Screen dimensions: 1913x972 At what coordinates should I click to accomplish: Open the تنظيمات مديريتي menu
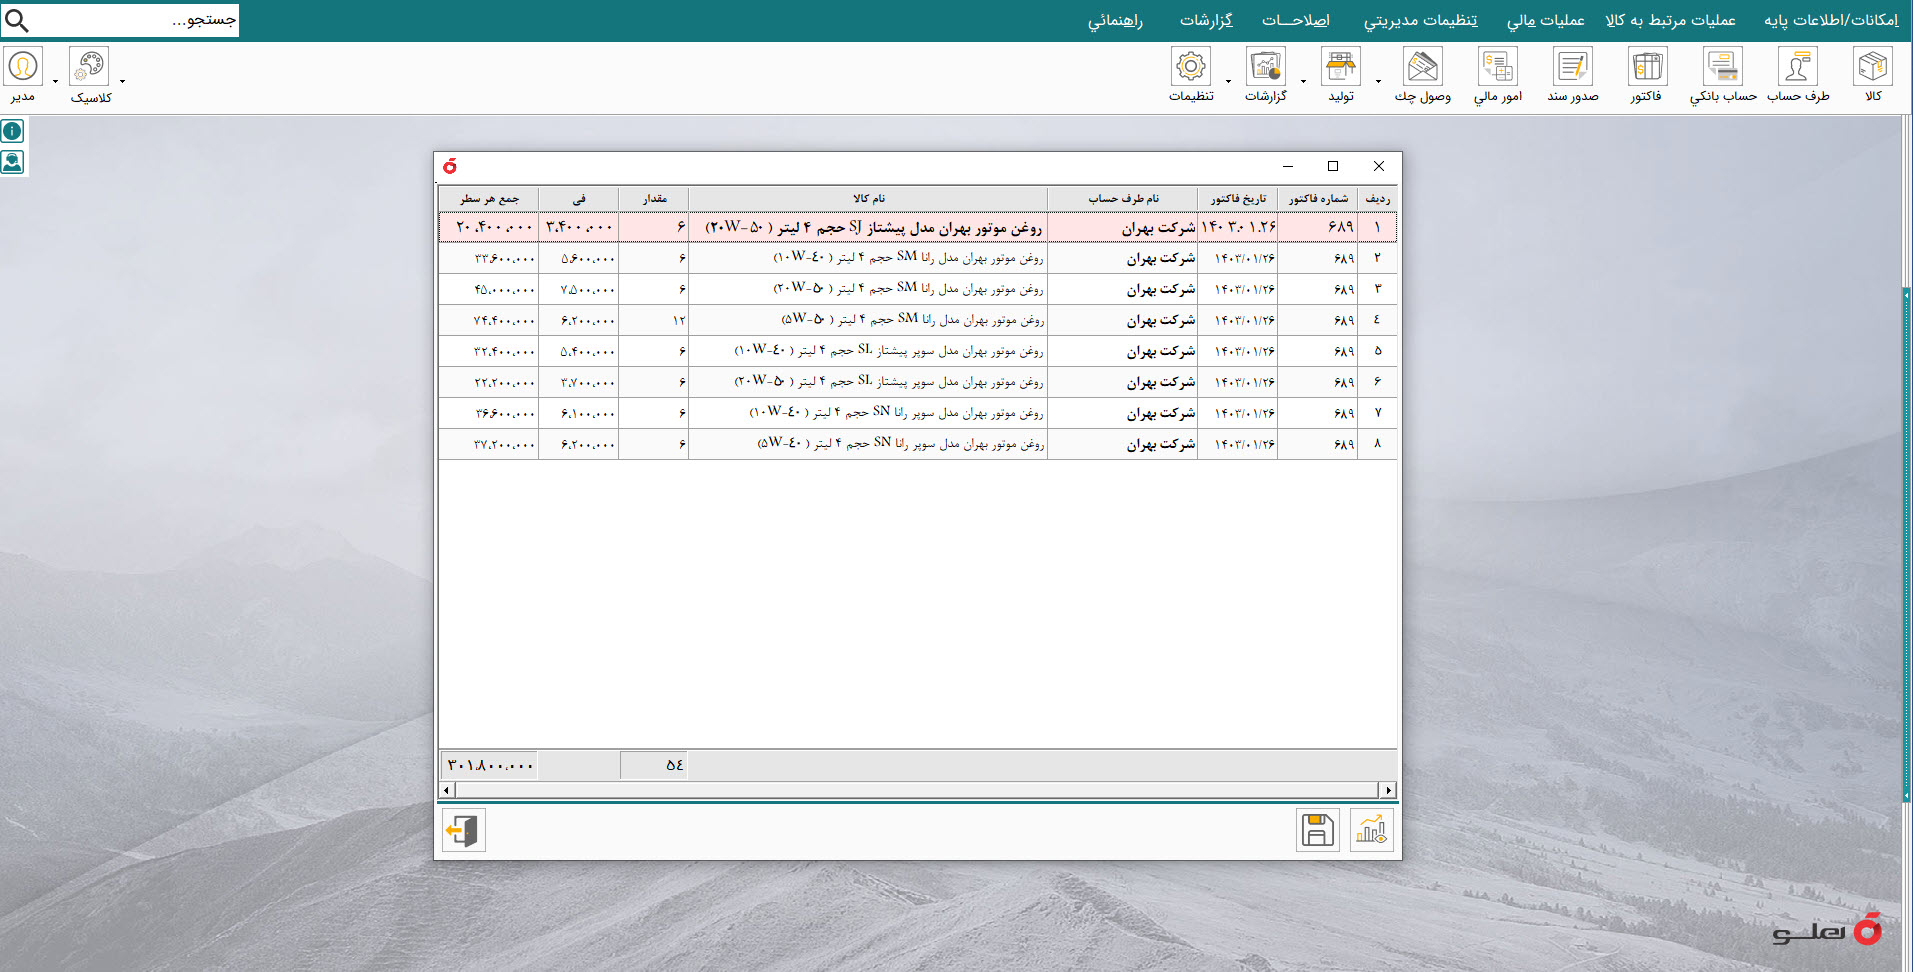click(x=1420, y=20)
